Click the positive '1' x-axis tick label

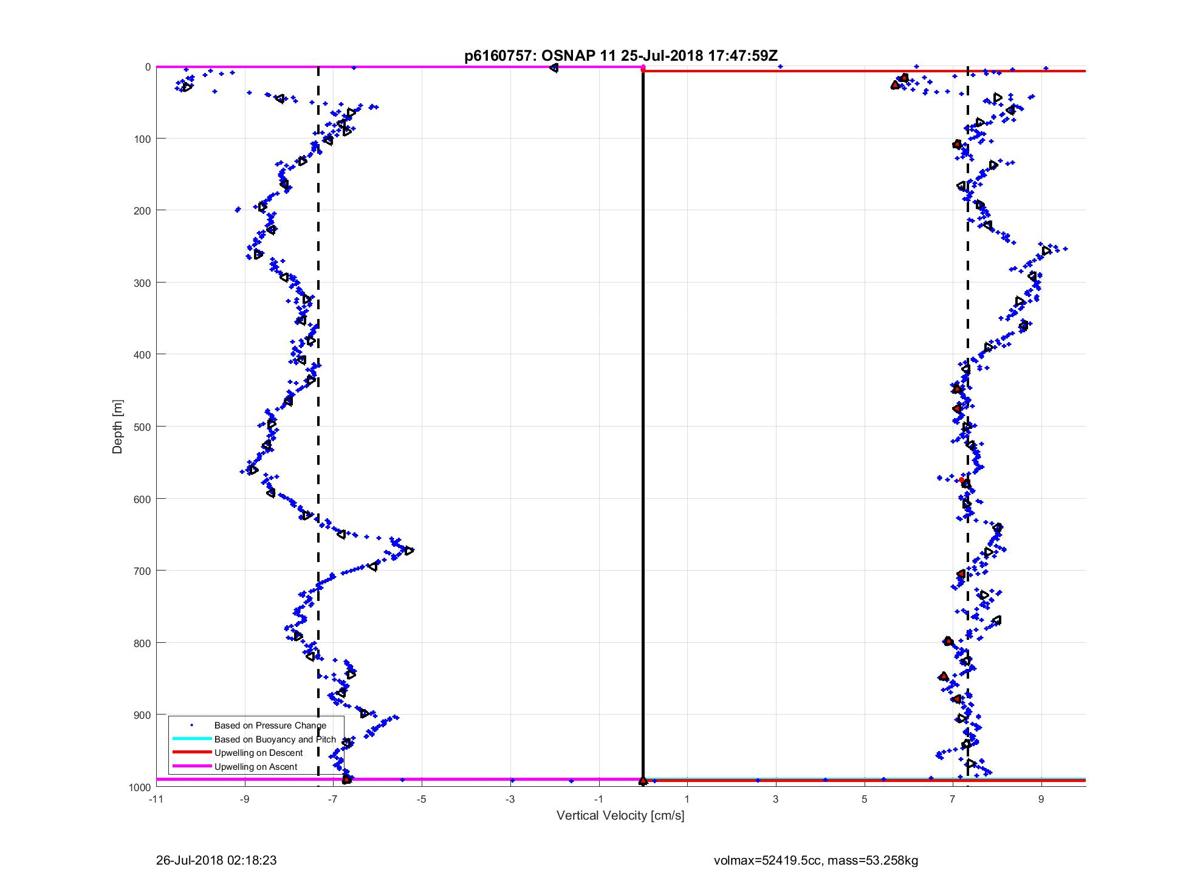coord(687,798)
